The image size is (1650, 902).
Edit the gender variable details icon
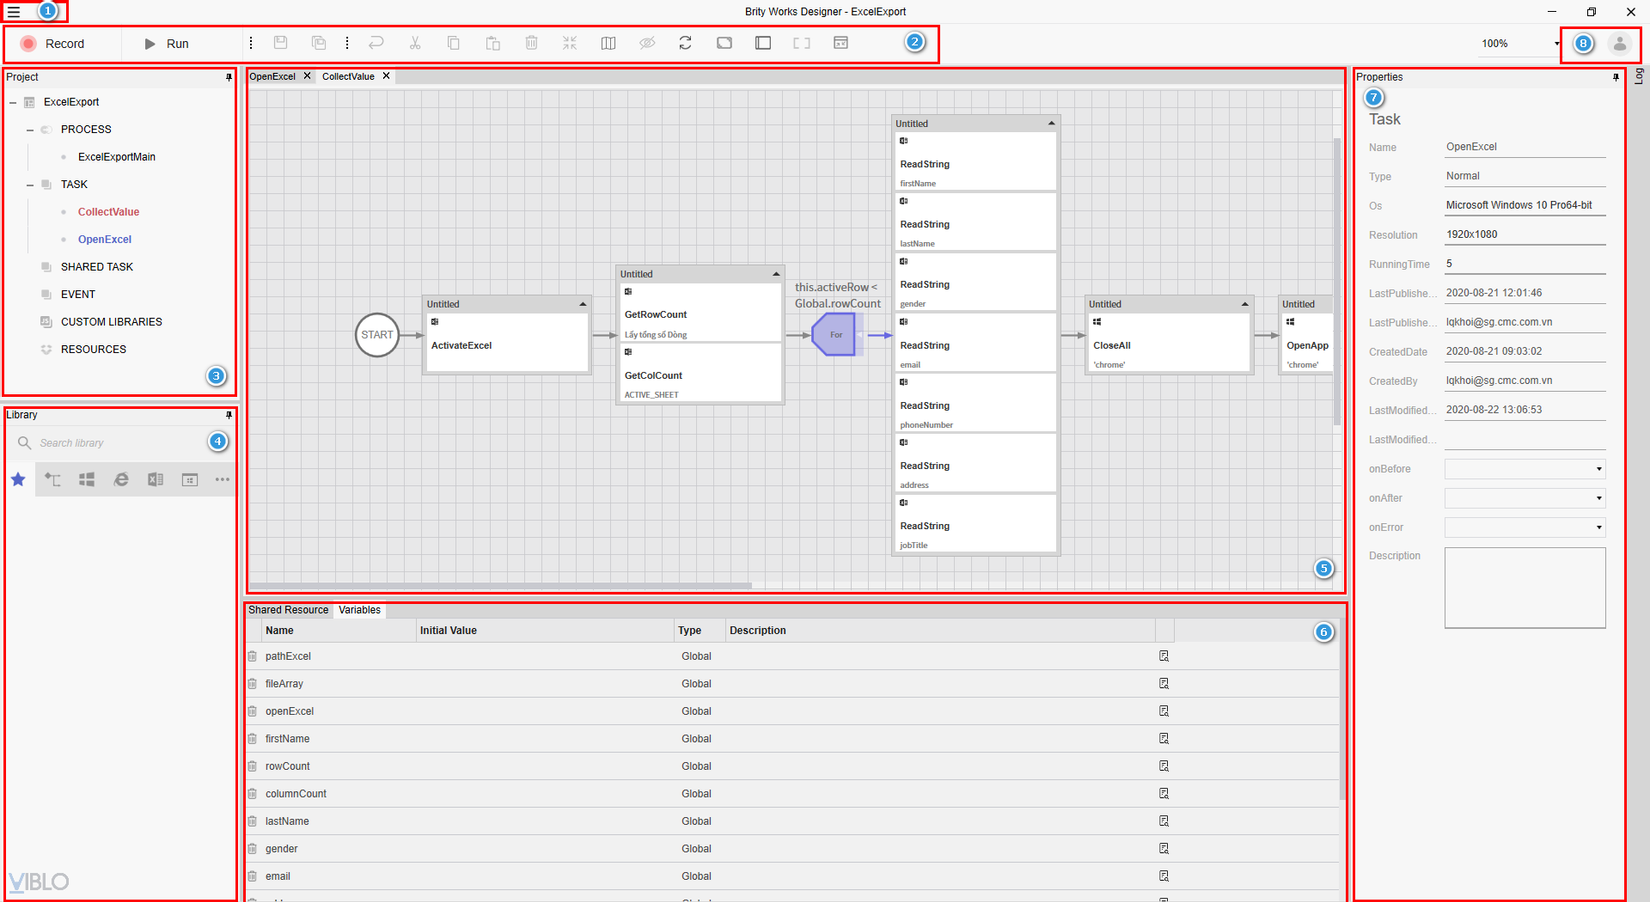tap(1164, 849)
